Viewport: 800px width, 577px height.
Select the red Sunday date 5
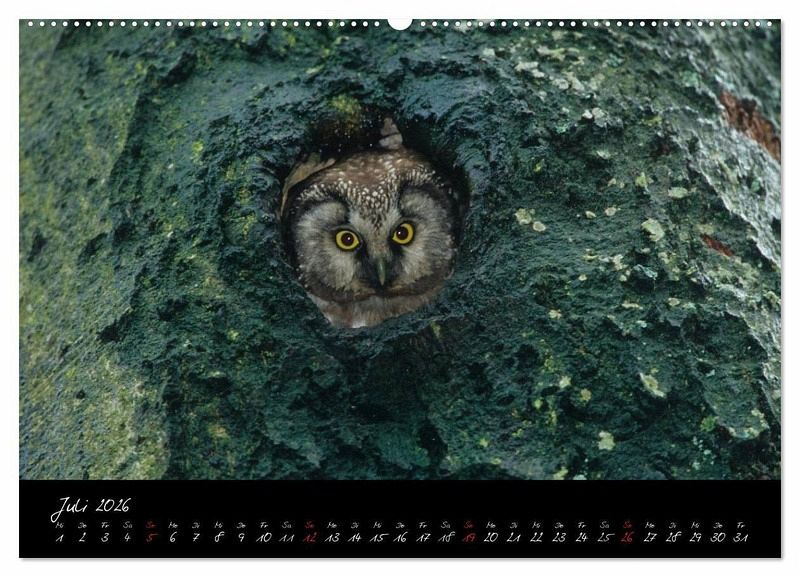(151, 537)
